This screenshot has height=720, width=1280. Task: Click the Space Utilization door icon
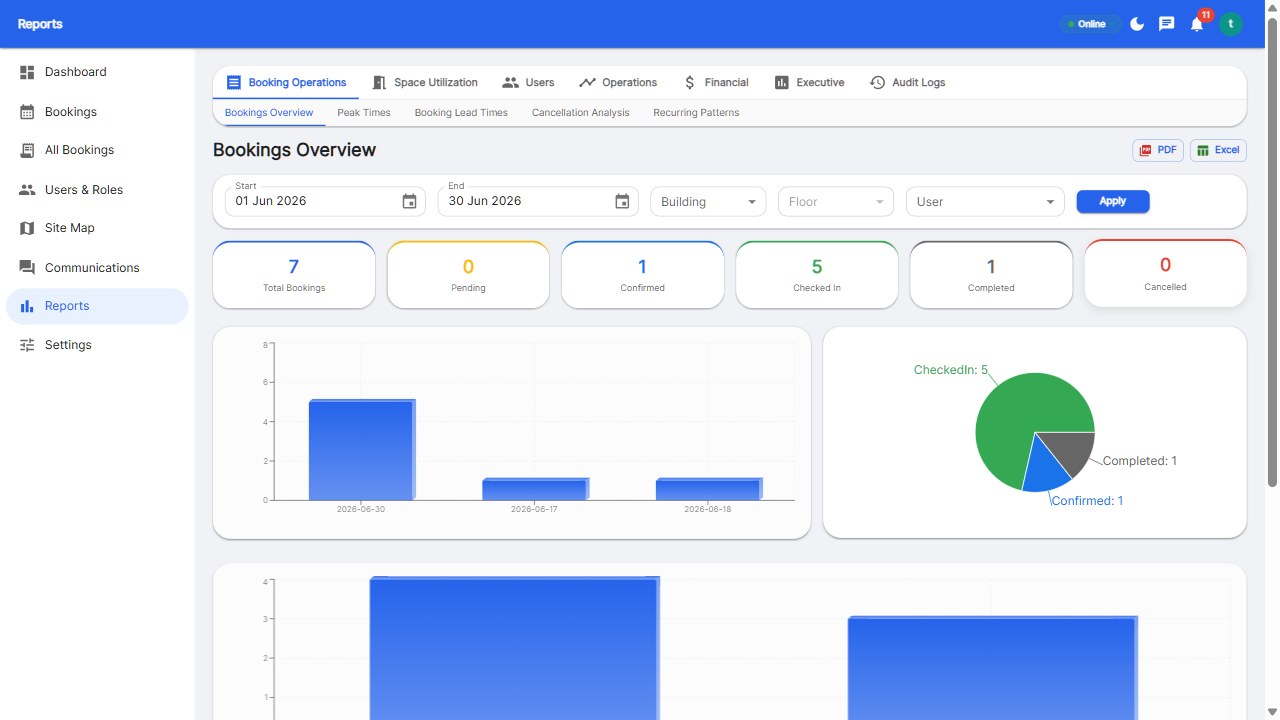(x=379, y=83)
